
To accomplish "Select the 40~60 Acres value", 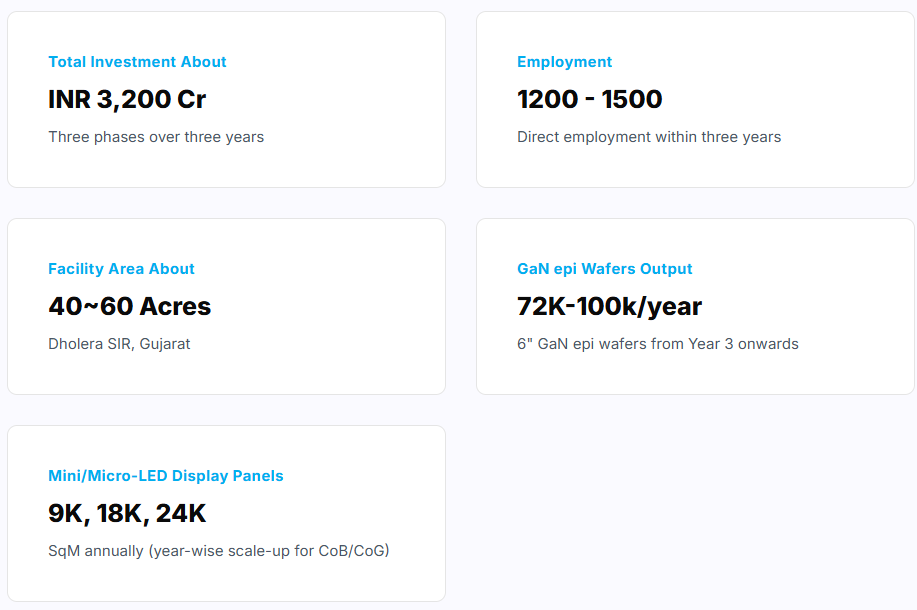I will coord(129,306).
